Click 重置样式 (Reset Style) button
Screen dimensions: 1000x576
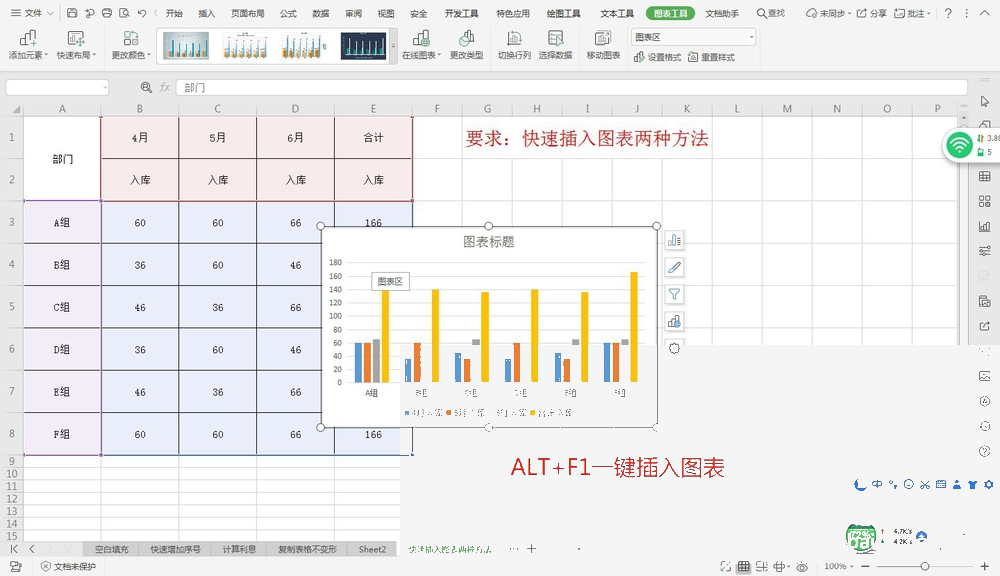tap(711, 57)
